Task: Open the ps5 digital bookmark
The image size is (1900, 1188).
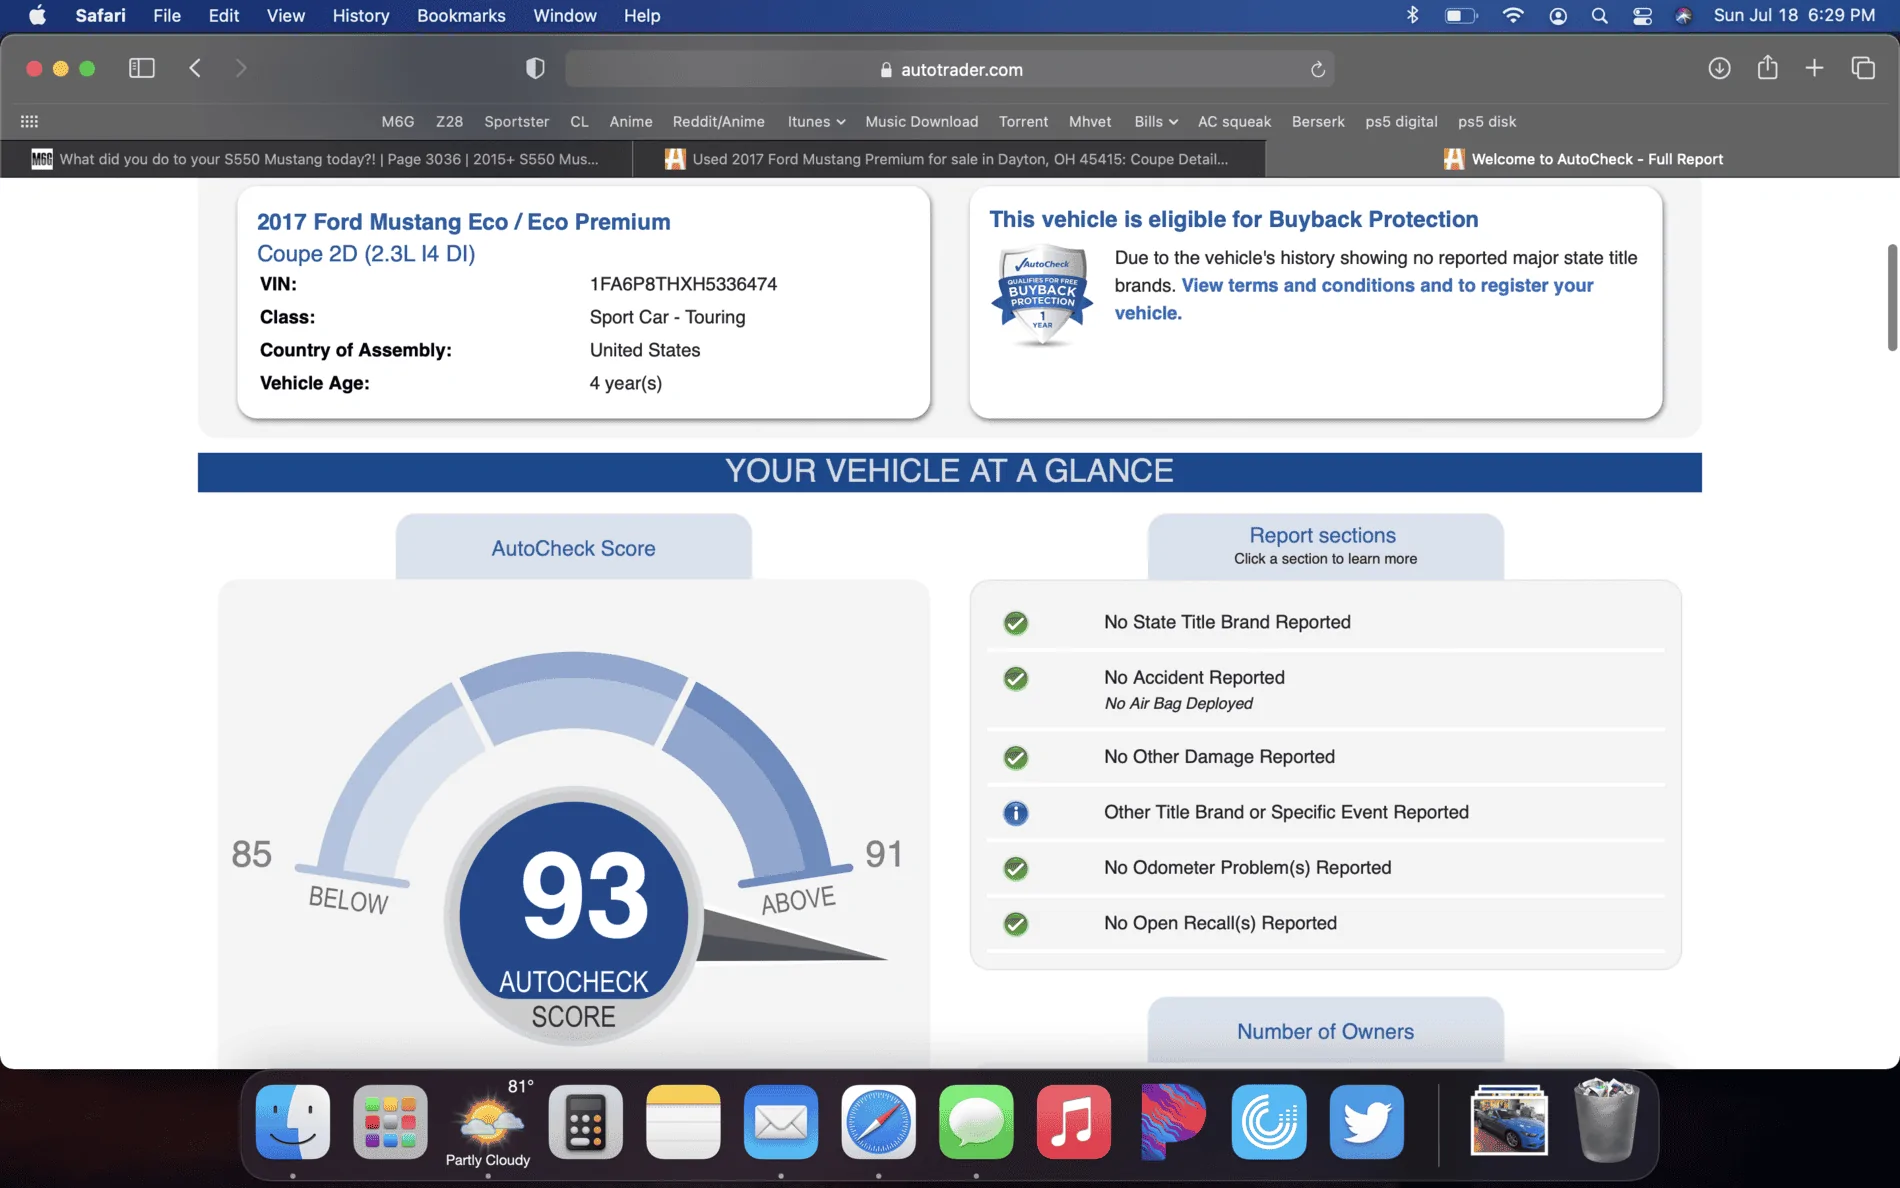Action: (1401, 121)
